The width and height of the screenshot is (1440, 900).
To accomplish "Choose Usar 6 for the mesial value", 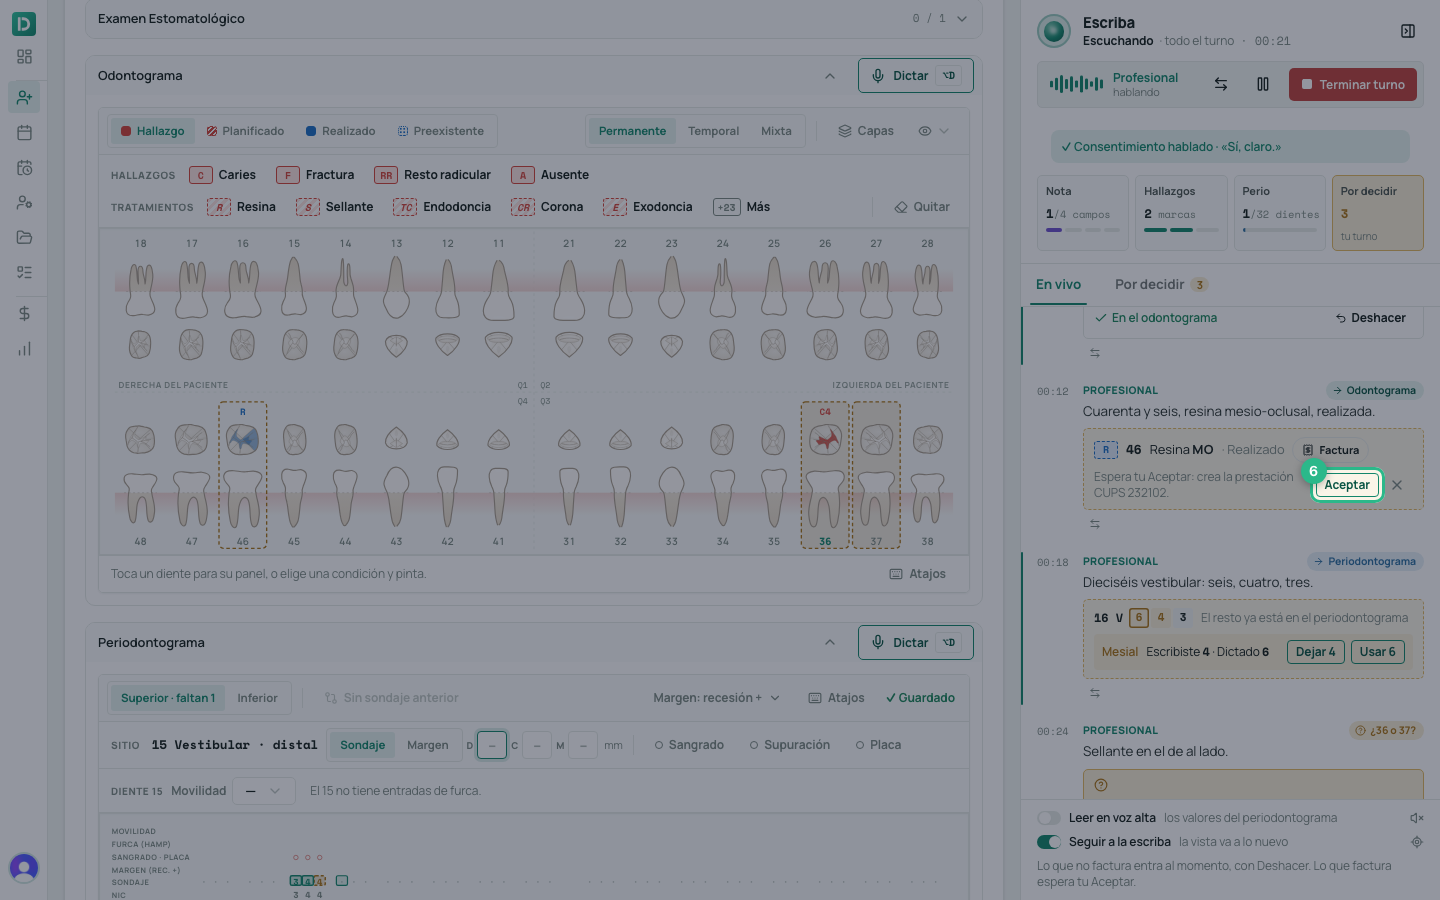I will click(x=1377, y=652).
